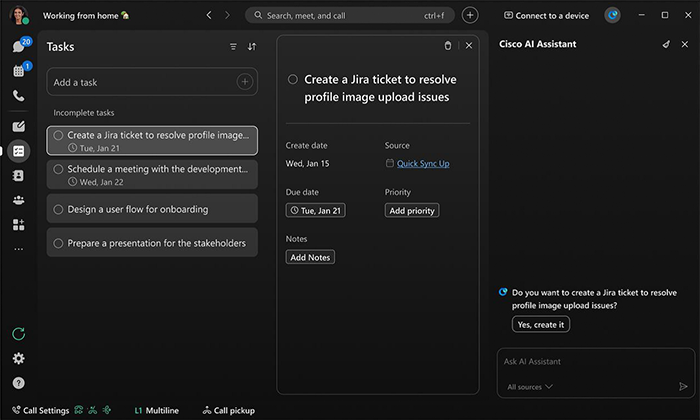
Task: Go forward with the right arrow
Action: [x=227, y=15]
